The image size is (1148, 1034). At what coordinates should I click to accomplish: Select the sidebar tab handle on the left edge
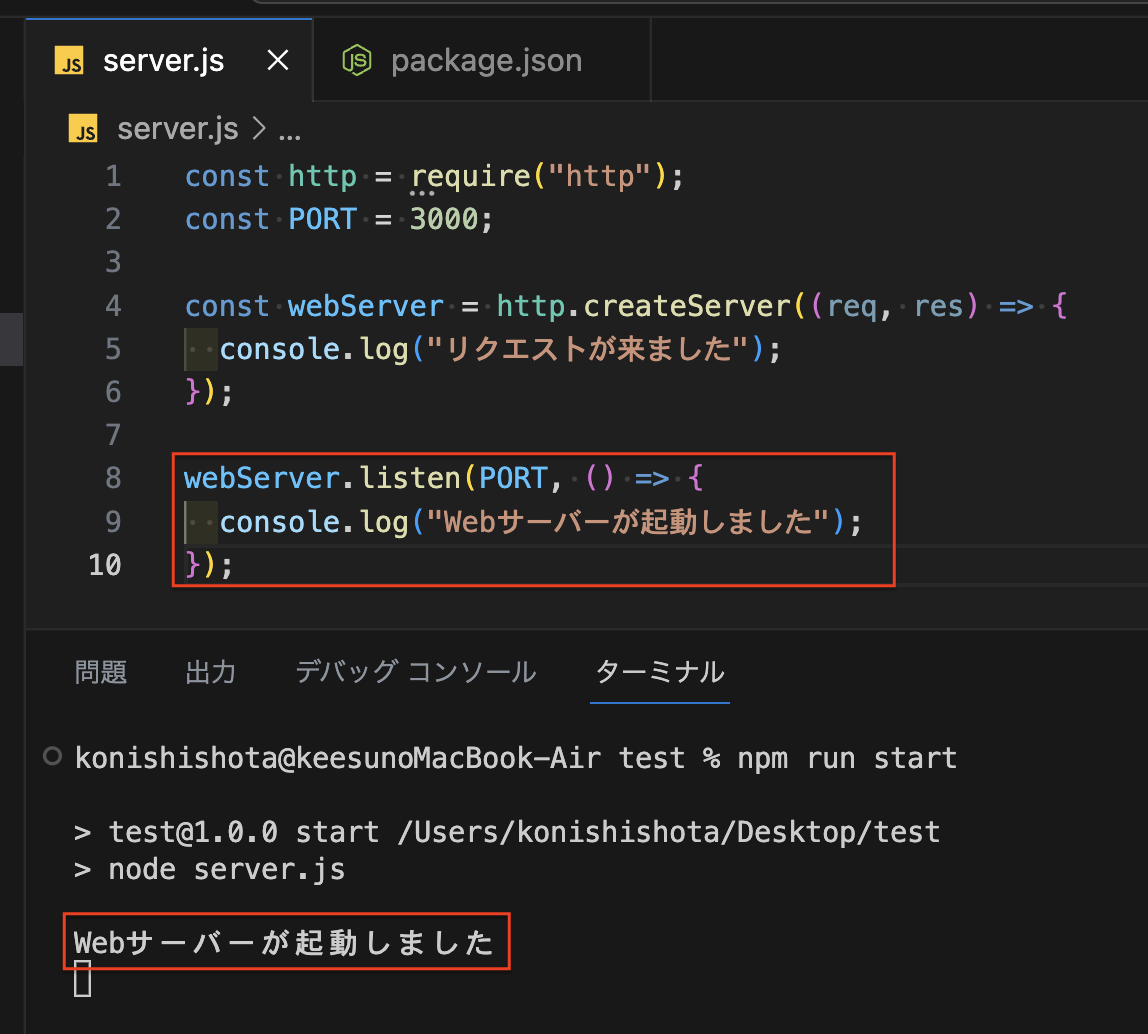tap(10, 340)
